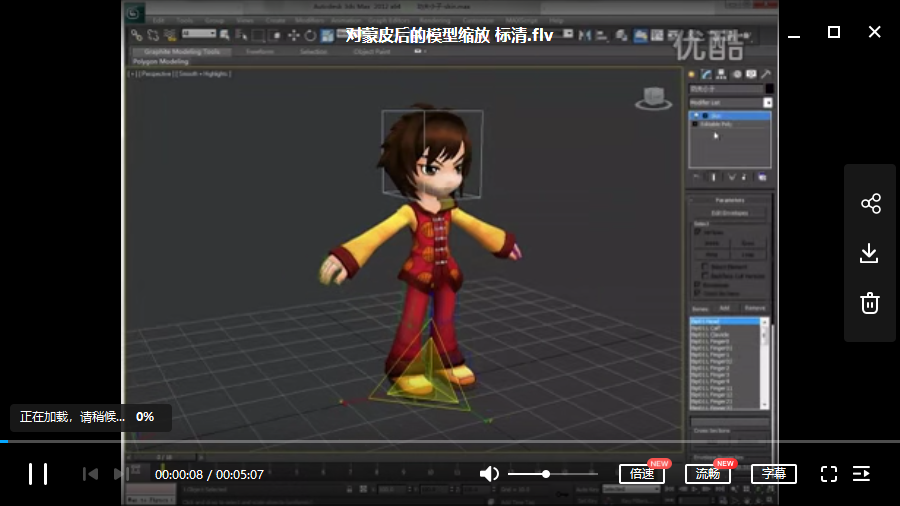900x506 pixels.
Task: Click the video title 对蒙皮后的模型缩放 标清.flv
Action: [449, 35]
